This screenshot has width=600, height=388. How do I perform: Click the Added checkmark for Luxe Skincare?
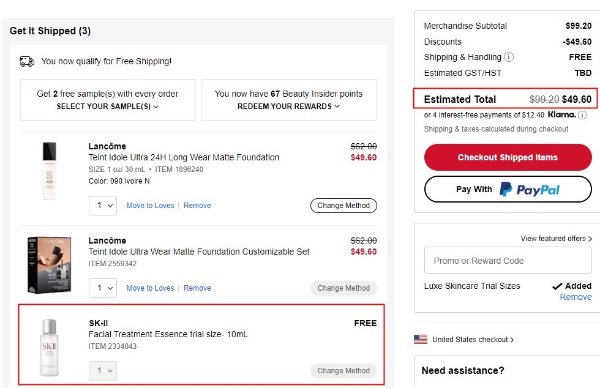[x=557, y=286]
